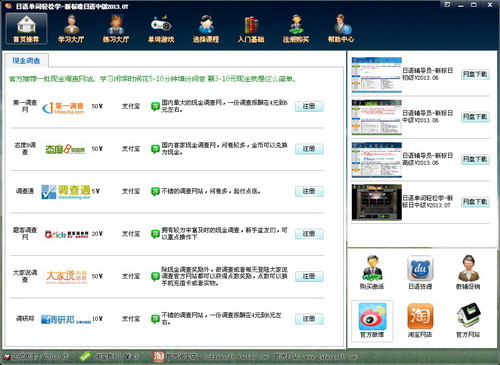Open 练习大厅 practice hall
Image resolution: width=500 pixels, height=365 pixels.
pyautogui.click(x=116, y=29)
